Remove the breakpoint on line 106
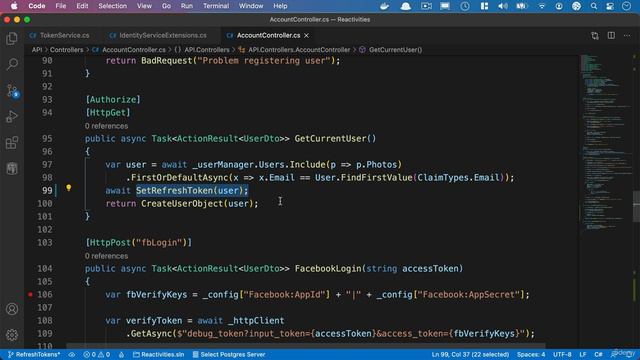 30,294
